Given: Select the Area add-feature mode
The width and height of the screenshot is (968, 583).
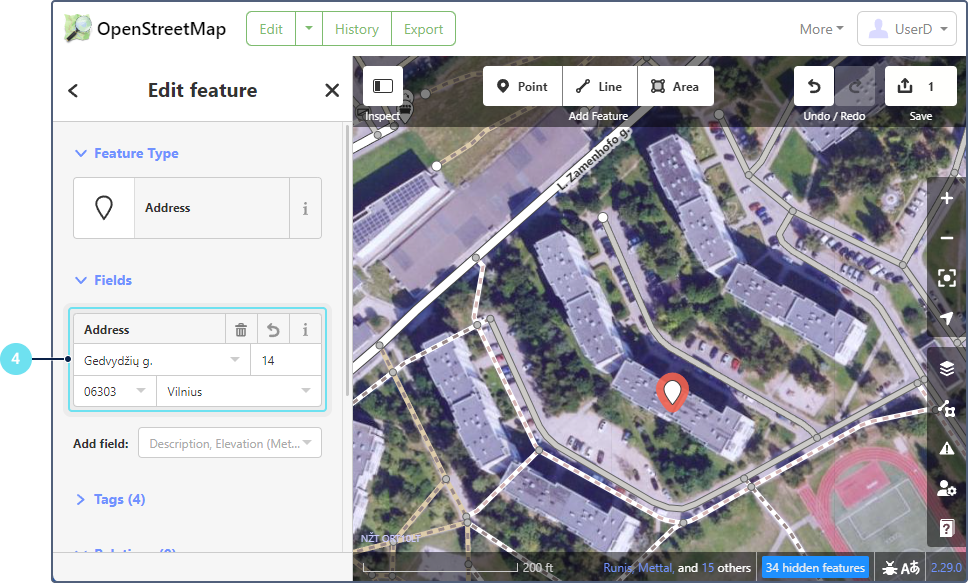Looking at the screenshot, I should coord(675,87).
